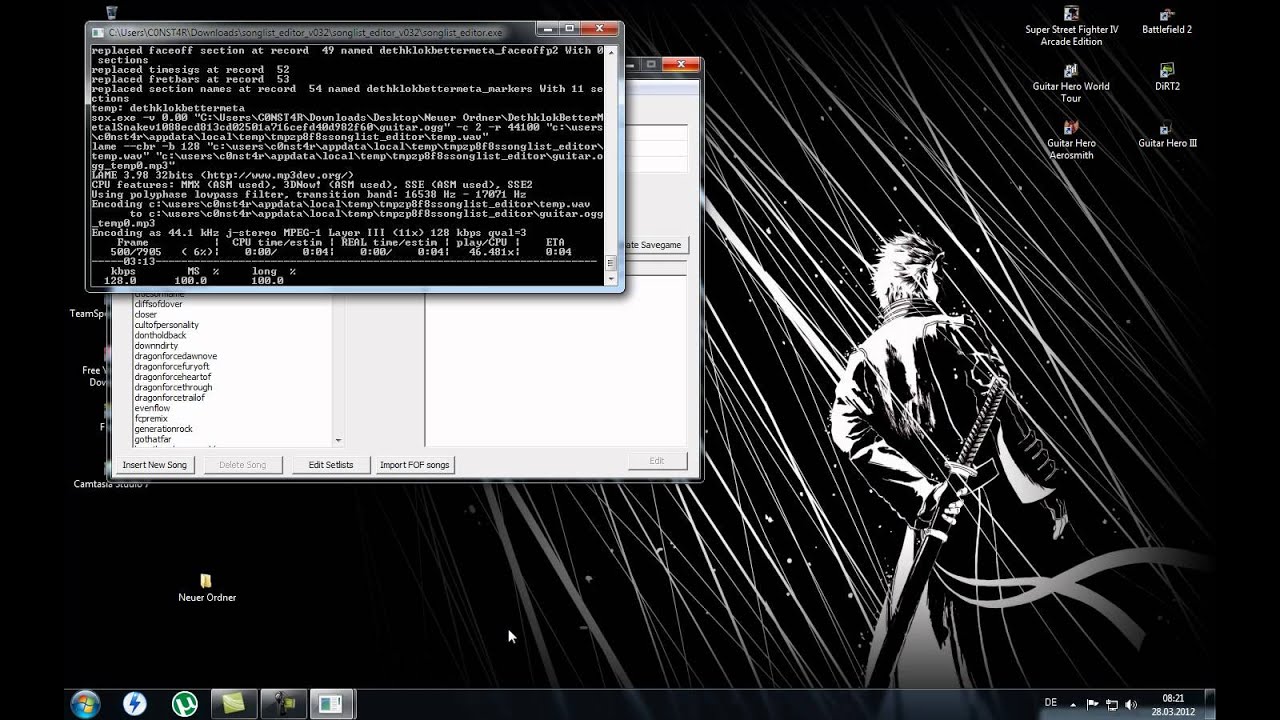Select dontholdback in song list
This screenshot has height=720, width=1280.
click(161, 335)
